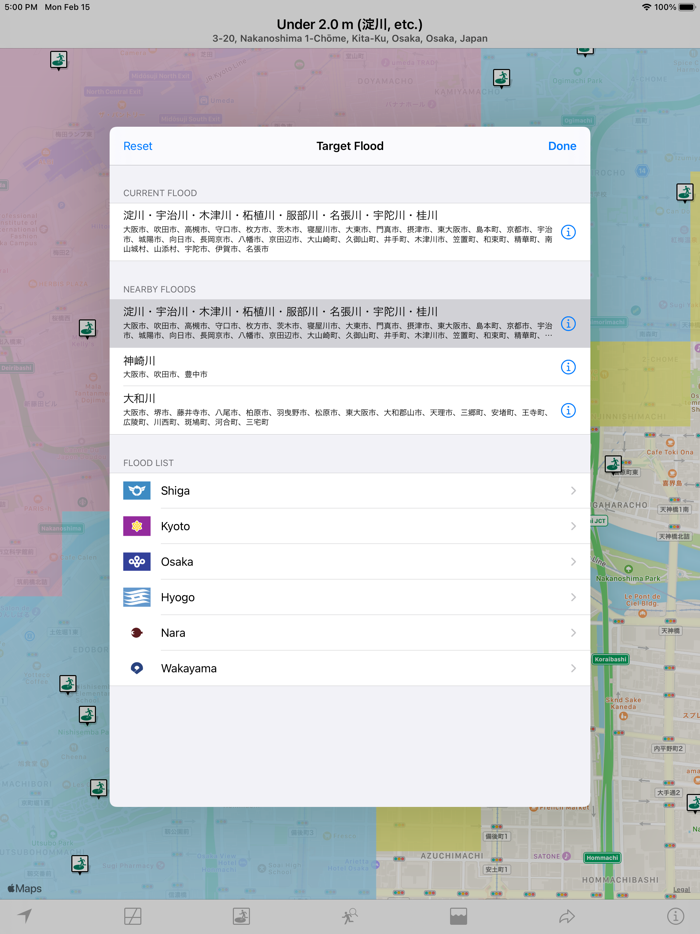Tap Done to close Target Flood
Viewport: 700px width, 934px height.
(x=561, y=146)
